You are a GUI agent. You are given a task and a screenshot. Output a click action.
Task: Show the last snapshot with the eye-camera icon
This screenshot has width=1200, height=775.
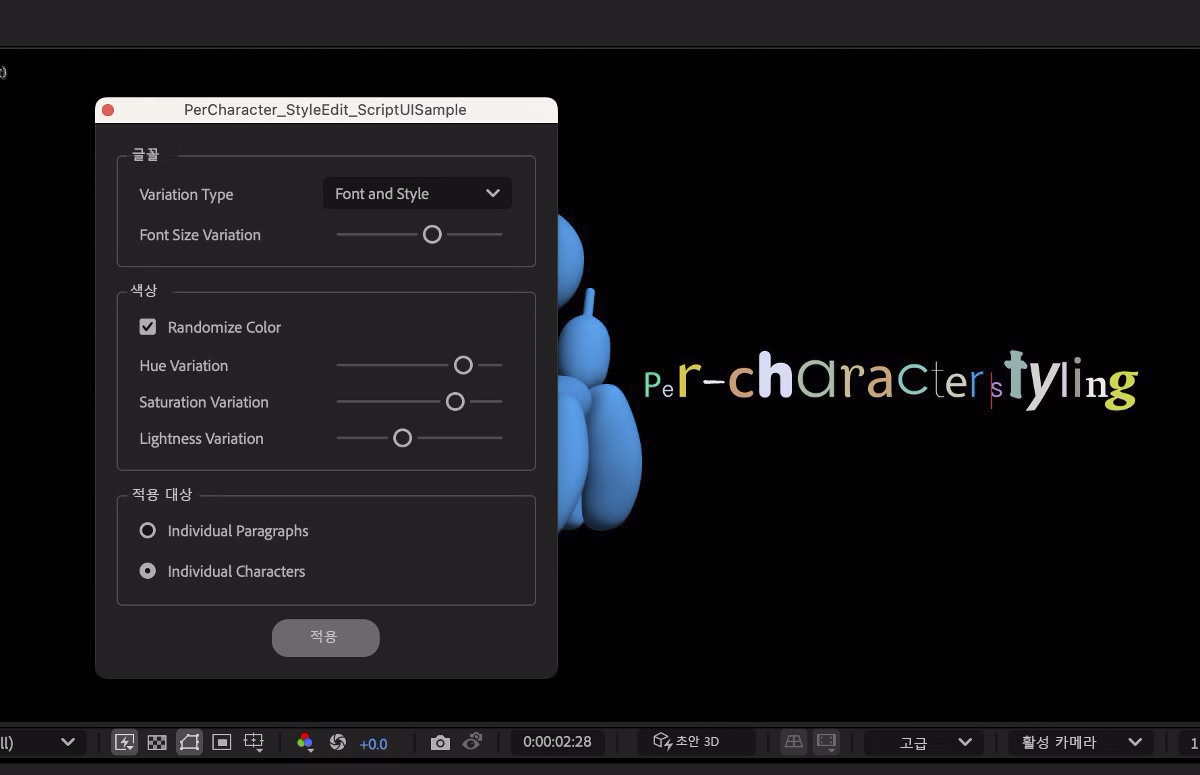(x=472, y=742)
